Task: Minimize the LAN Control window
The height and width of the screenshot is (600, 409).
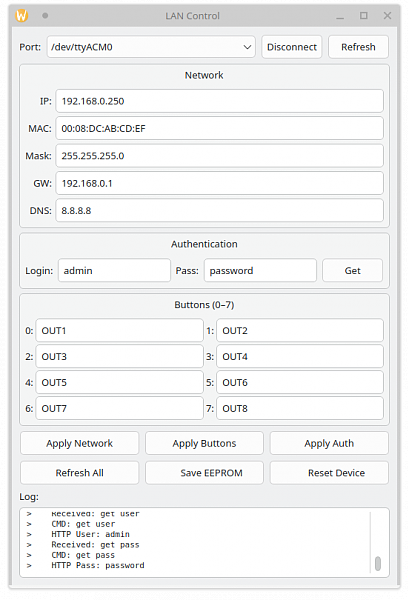Action: click(340, 16)
